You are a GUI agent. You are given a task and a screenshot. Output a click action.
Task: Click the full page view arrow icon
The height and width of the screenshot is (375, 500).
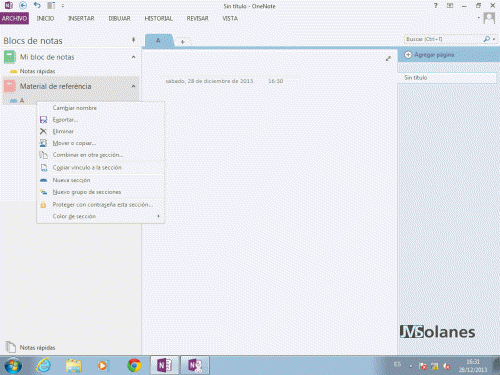[x=388, y=59]
